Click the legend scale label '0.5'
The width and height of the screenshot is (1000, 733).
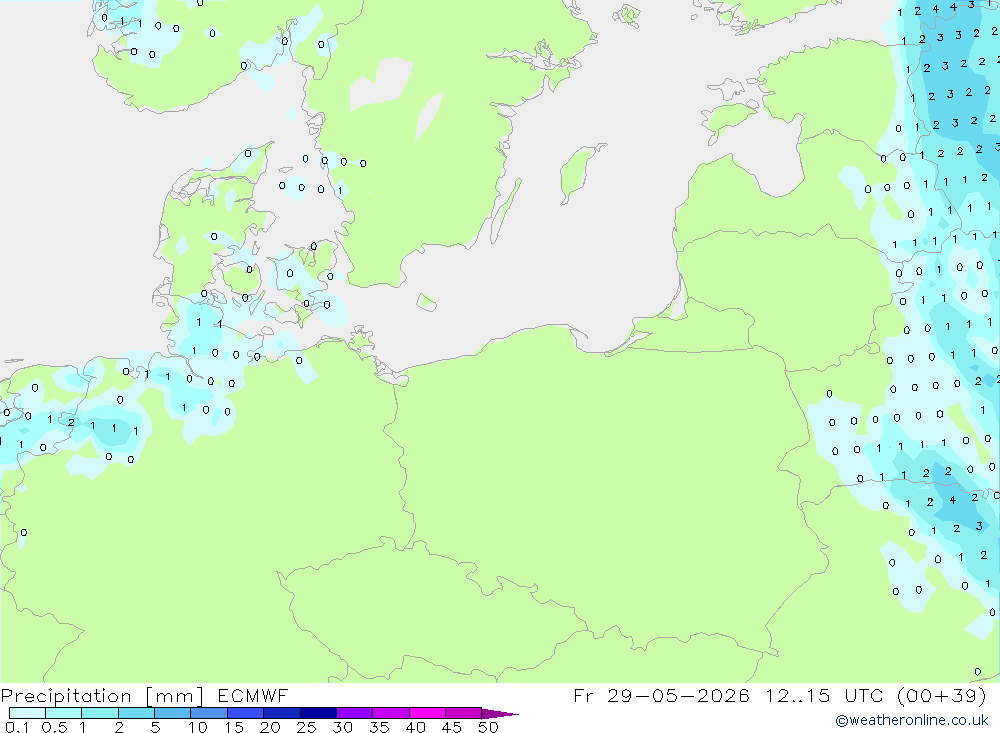54,727
